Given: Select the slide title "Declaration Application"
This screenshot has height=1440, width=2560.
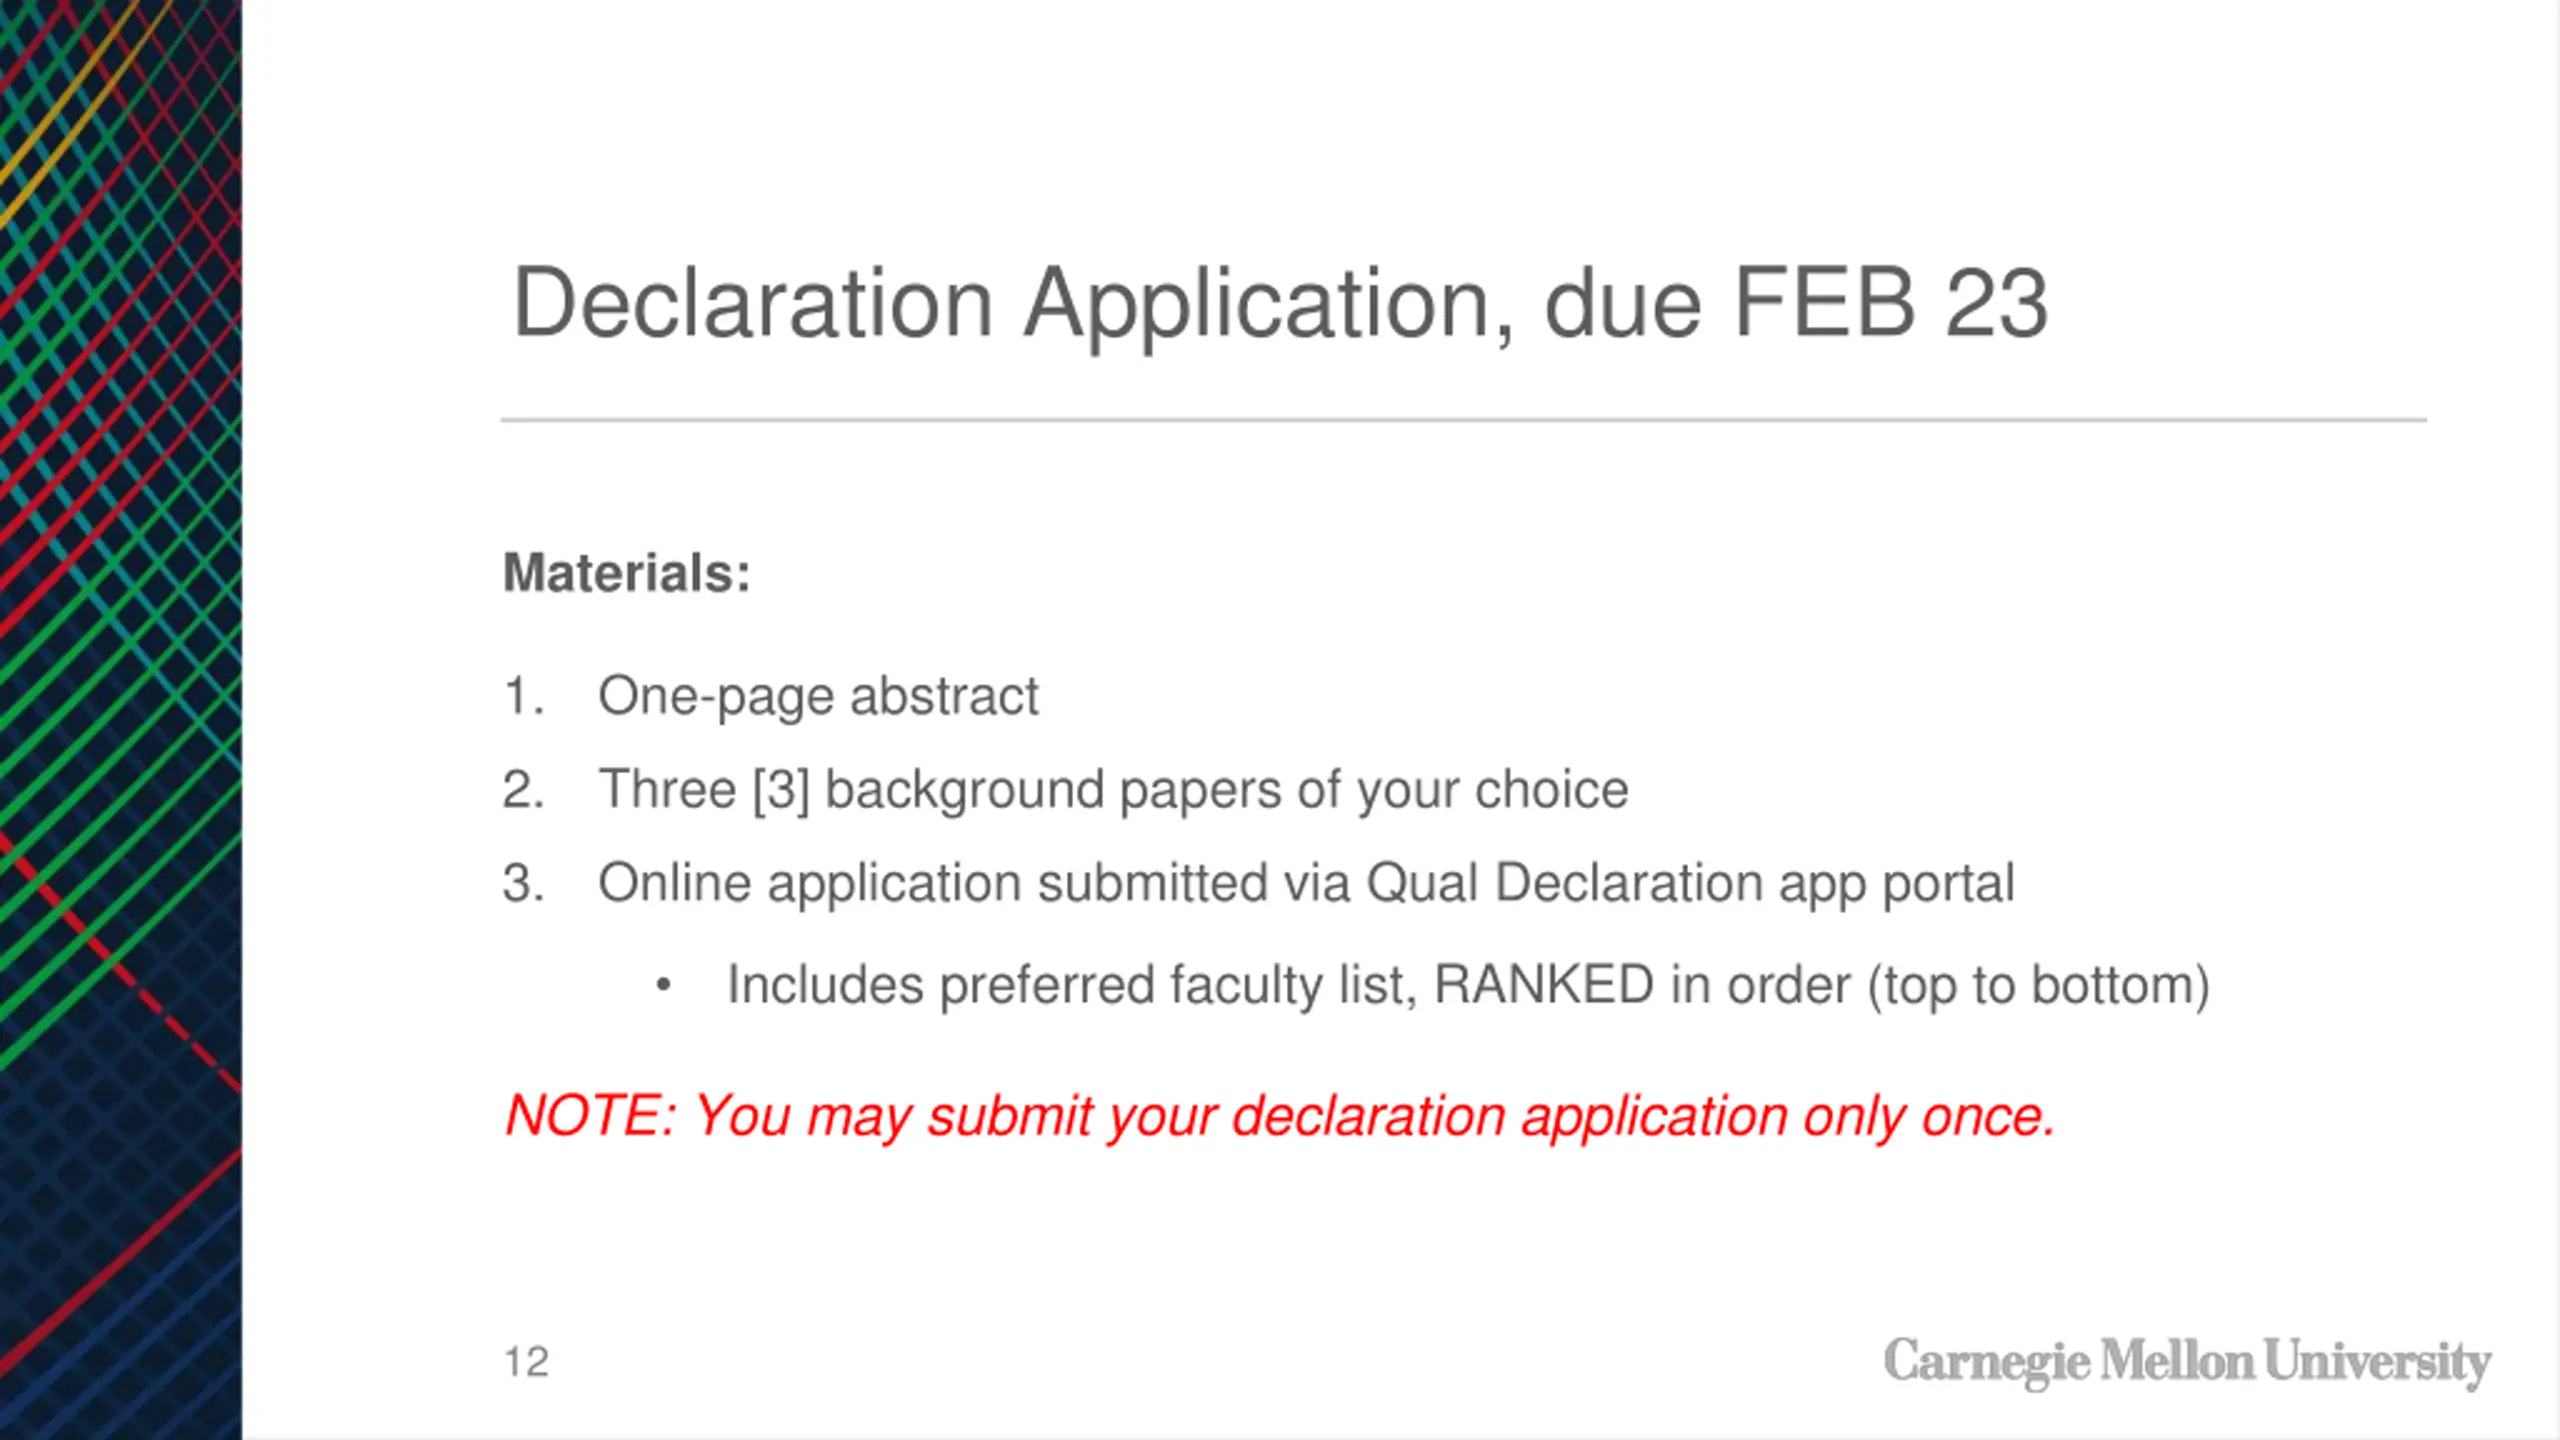Looking at the screenshot, I should (1013, 303).
